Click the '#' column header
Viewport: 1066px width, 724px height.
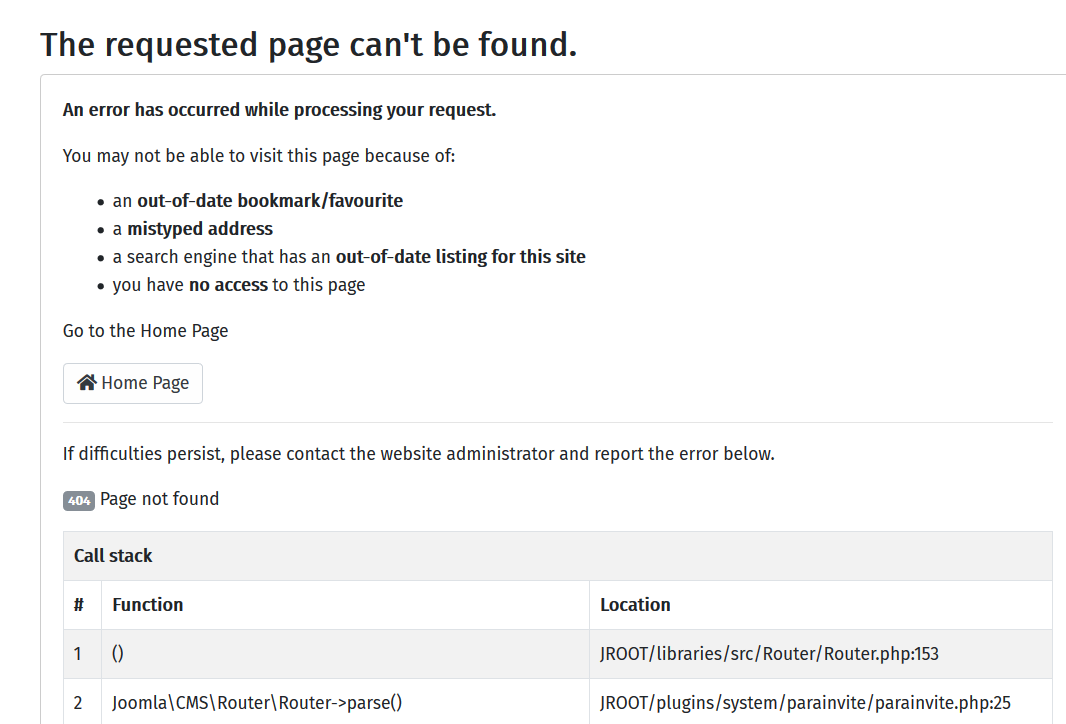(82, 605)
